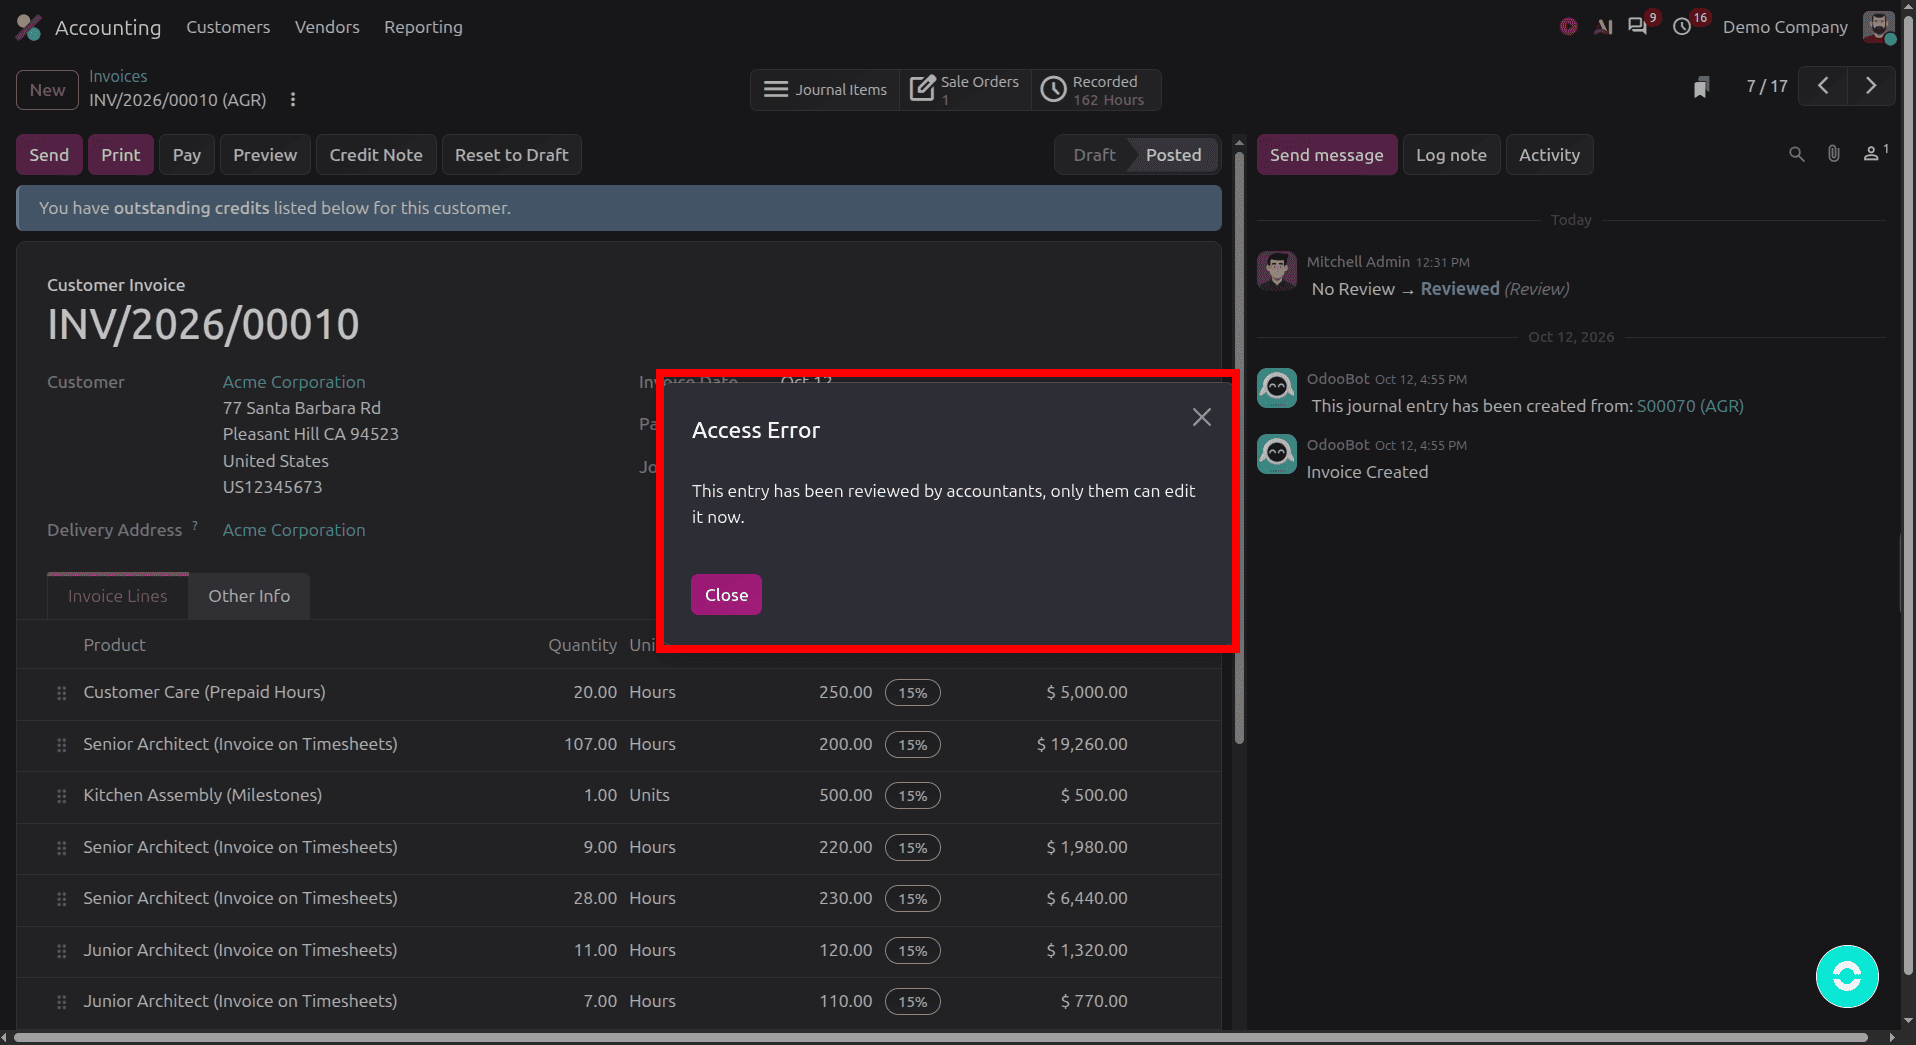The image size is (1916, 1045).
Task: Open the user avatar menu
Action: 1878,27
